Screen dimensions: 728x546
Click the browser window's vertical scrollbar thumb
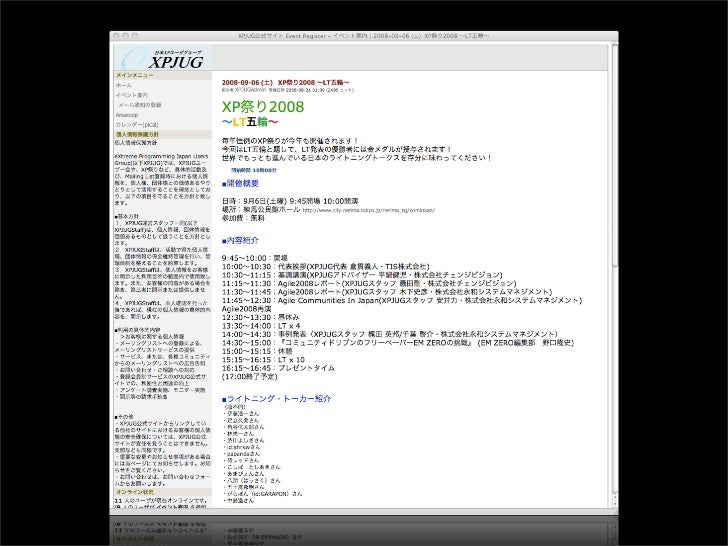tap(615, 156)
